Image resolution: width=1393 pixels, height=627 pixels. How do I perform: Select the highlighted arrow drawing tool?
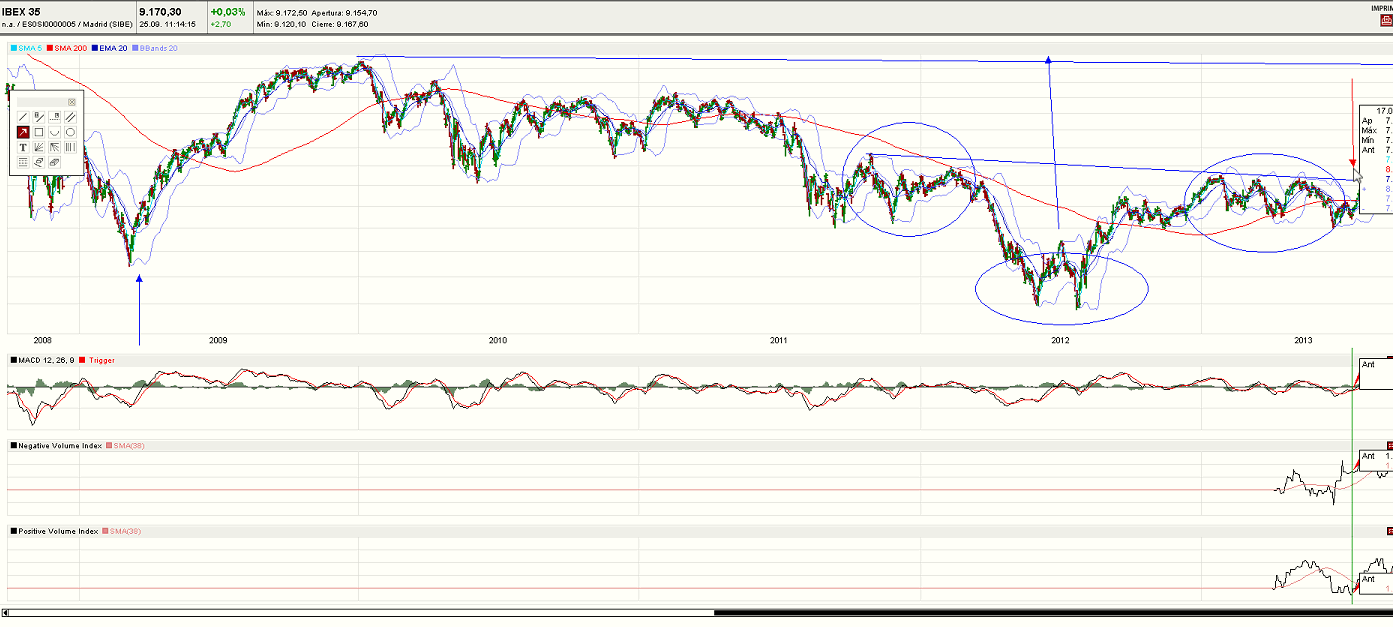point(23,132)
